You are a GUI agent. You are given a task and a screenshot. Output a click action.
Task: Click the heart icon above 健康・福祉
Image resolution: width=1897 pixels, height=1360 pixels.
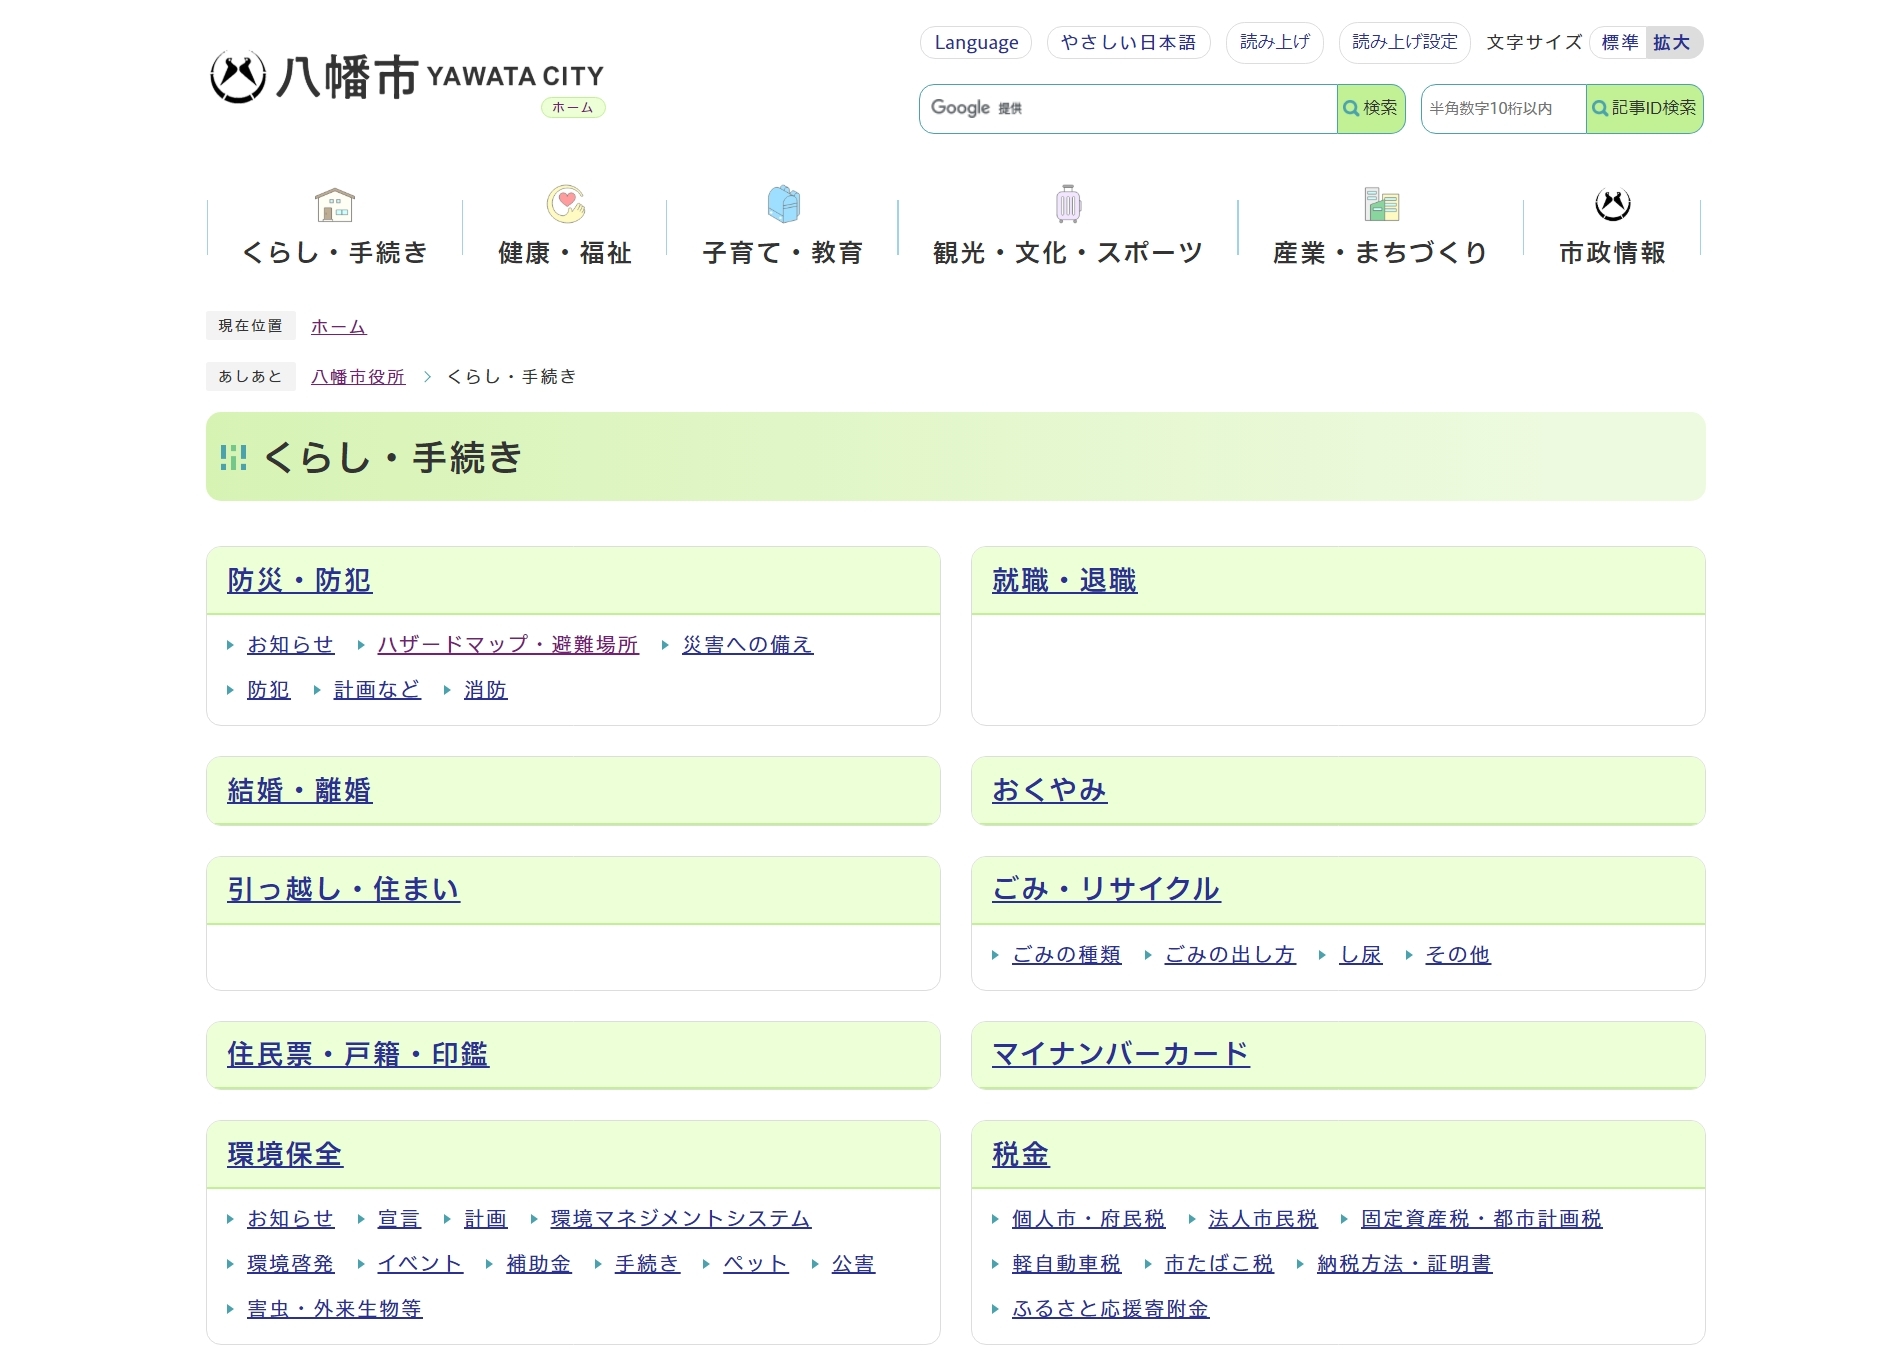tap(565, 204)
